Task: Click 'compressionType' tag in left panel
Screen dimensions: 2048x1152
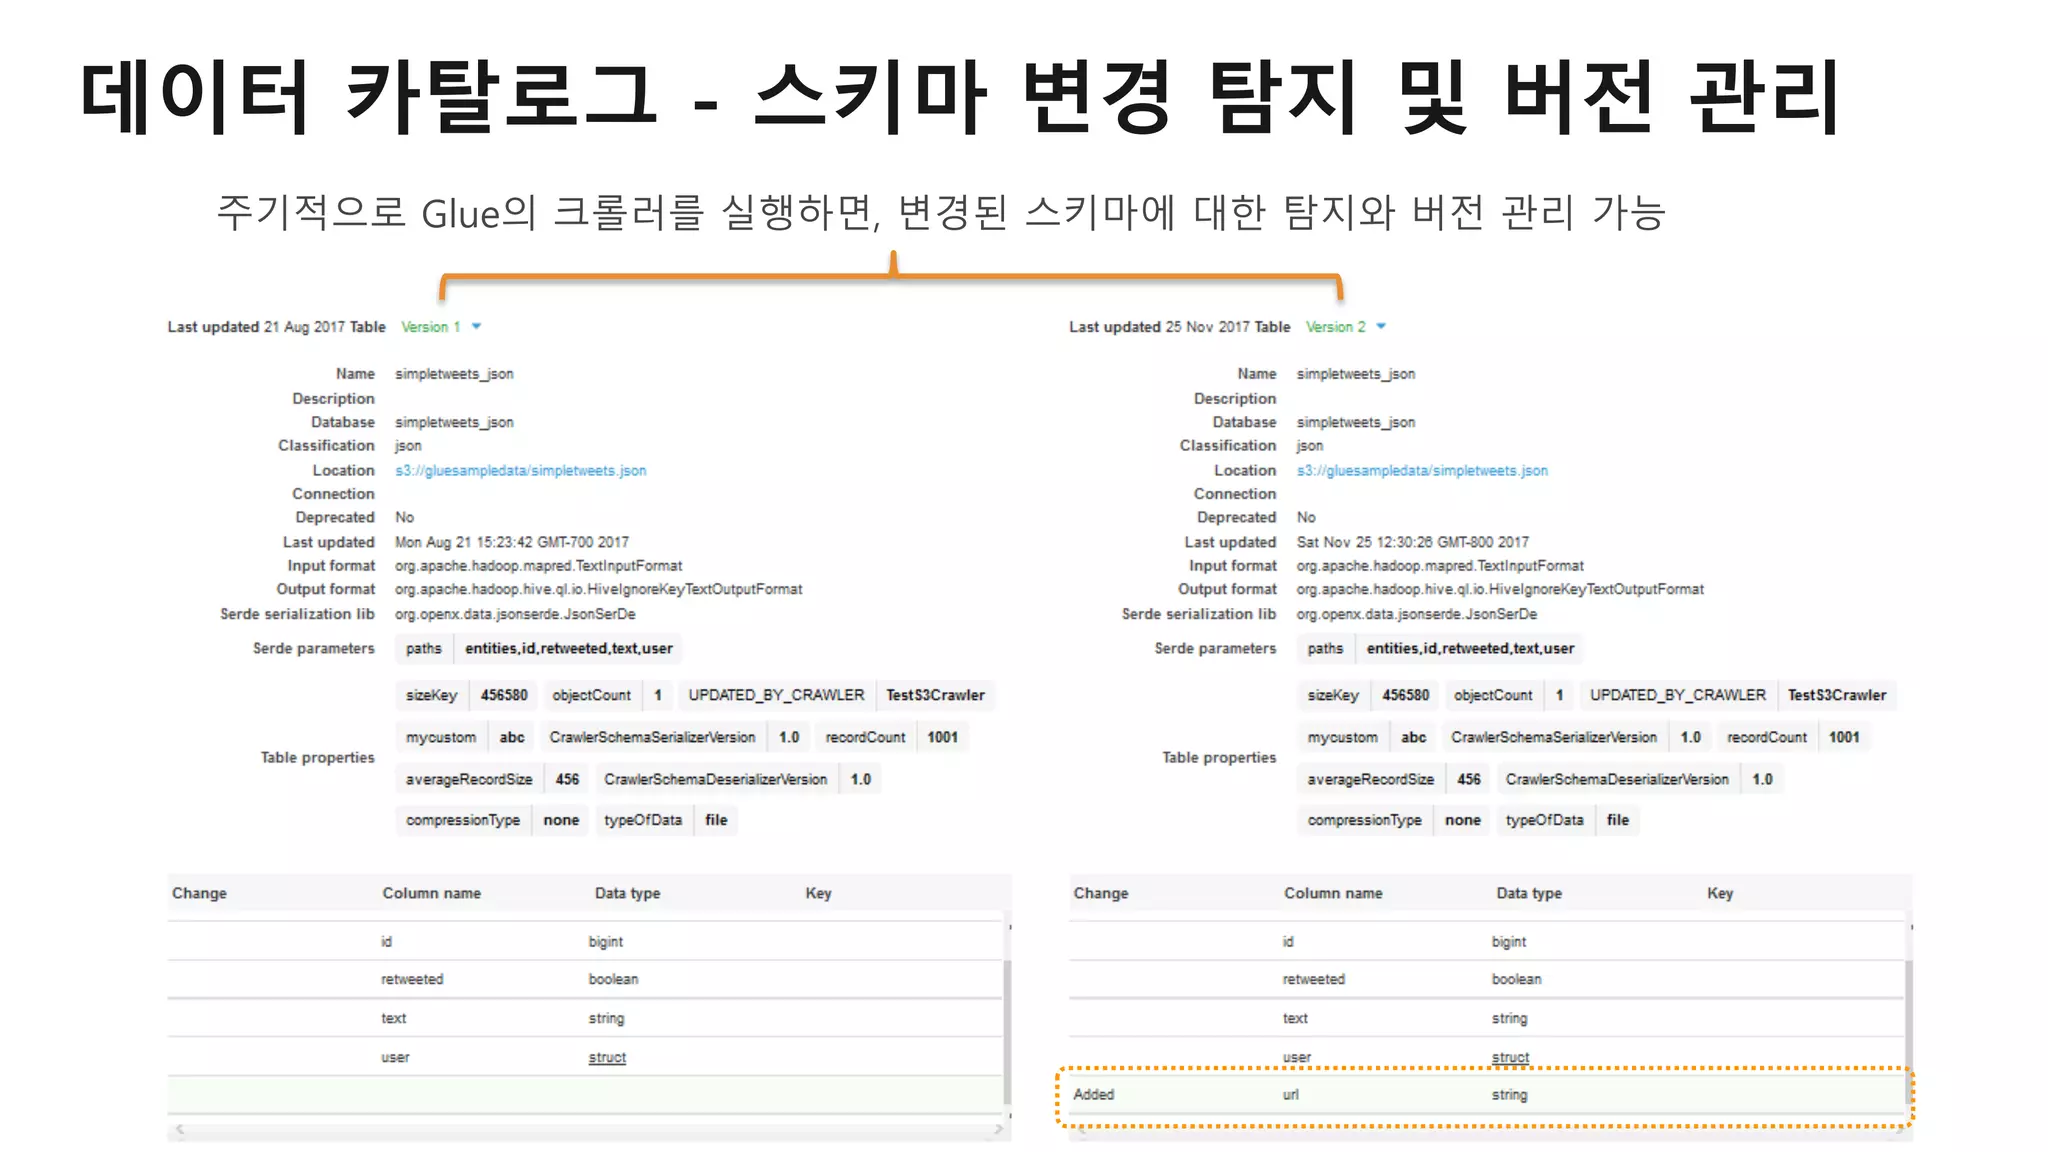Action: click(463, 820)
